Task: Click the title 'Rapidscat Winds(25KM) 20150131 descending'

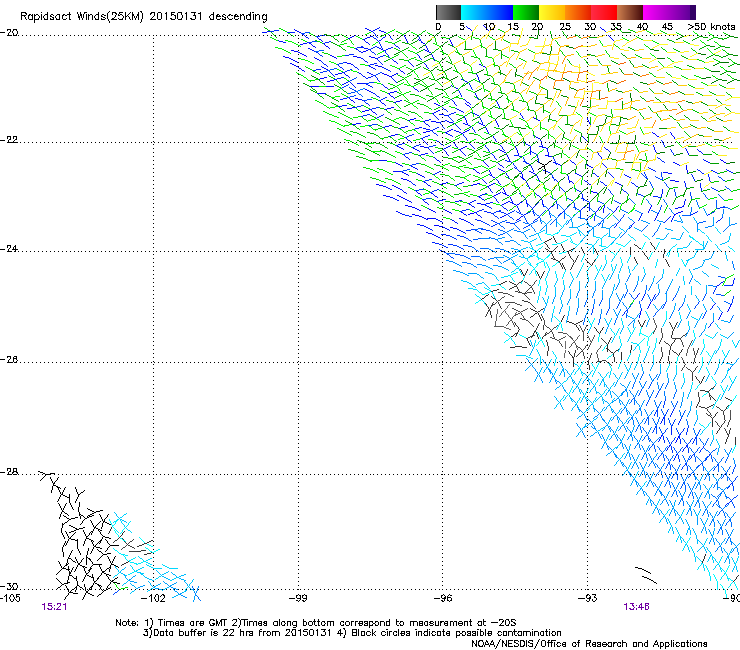Action: [x=144, y=17]
